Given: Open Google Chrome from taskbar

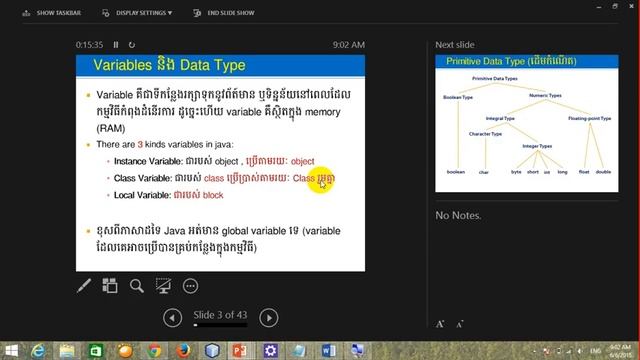Looking at the screenshot, I should click(154, 351).
